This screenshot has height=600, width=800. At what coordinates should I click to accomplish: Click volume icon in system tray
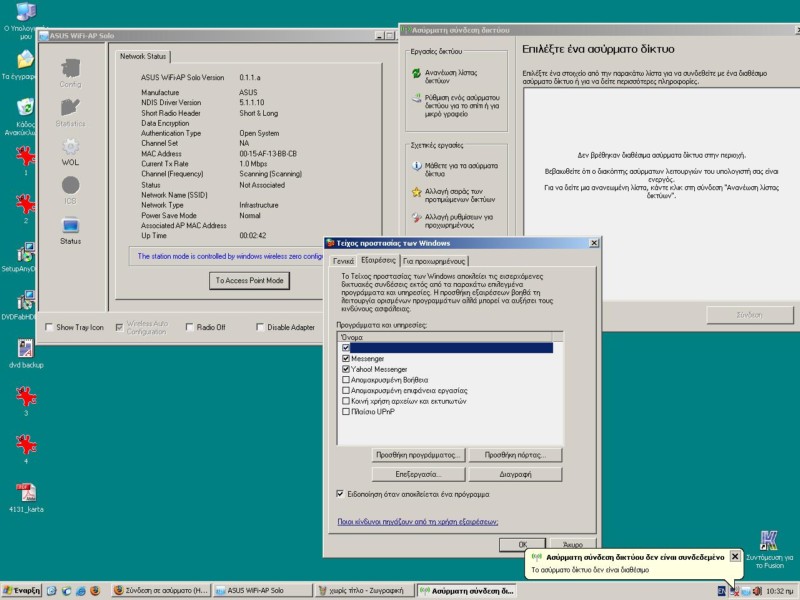757,591
